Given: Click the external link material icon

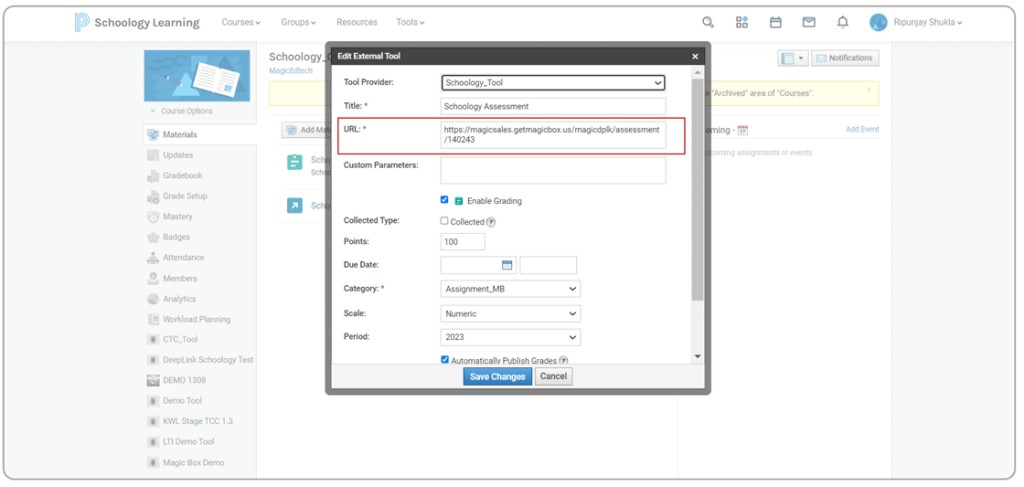Looking at the screenshot, I should 295,206.
